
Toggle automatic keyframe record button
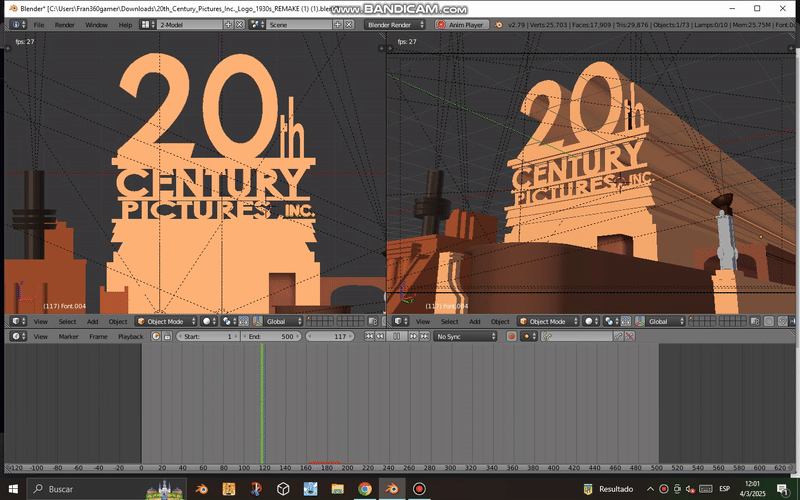(511, 336)
